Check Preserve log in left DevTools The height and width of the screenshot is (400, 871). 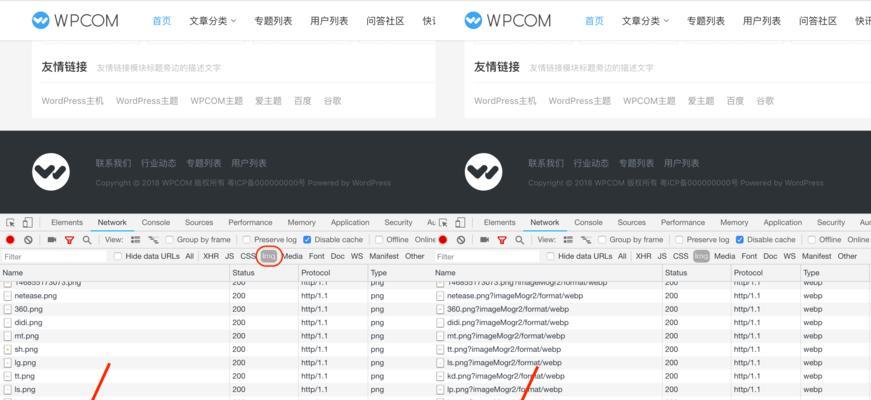(247, 240)
